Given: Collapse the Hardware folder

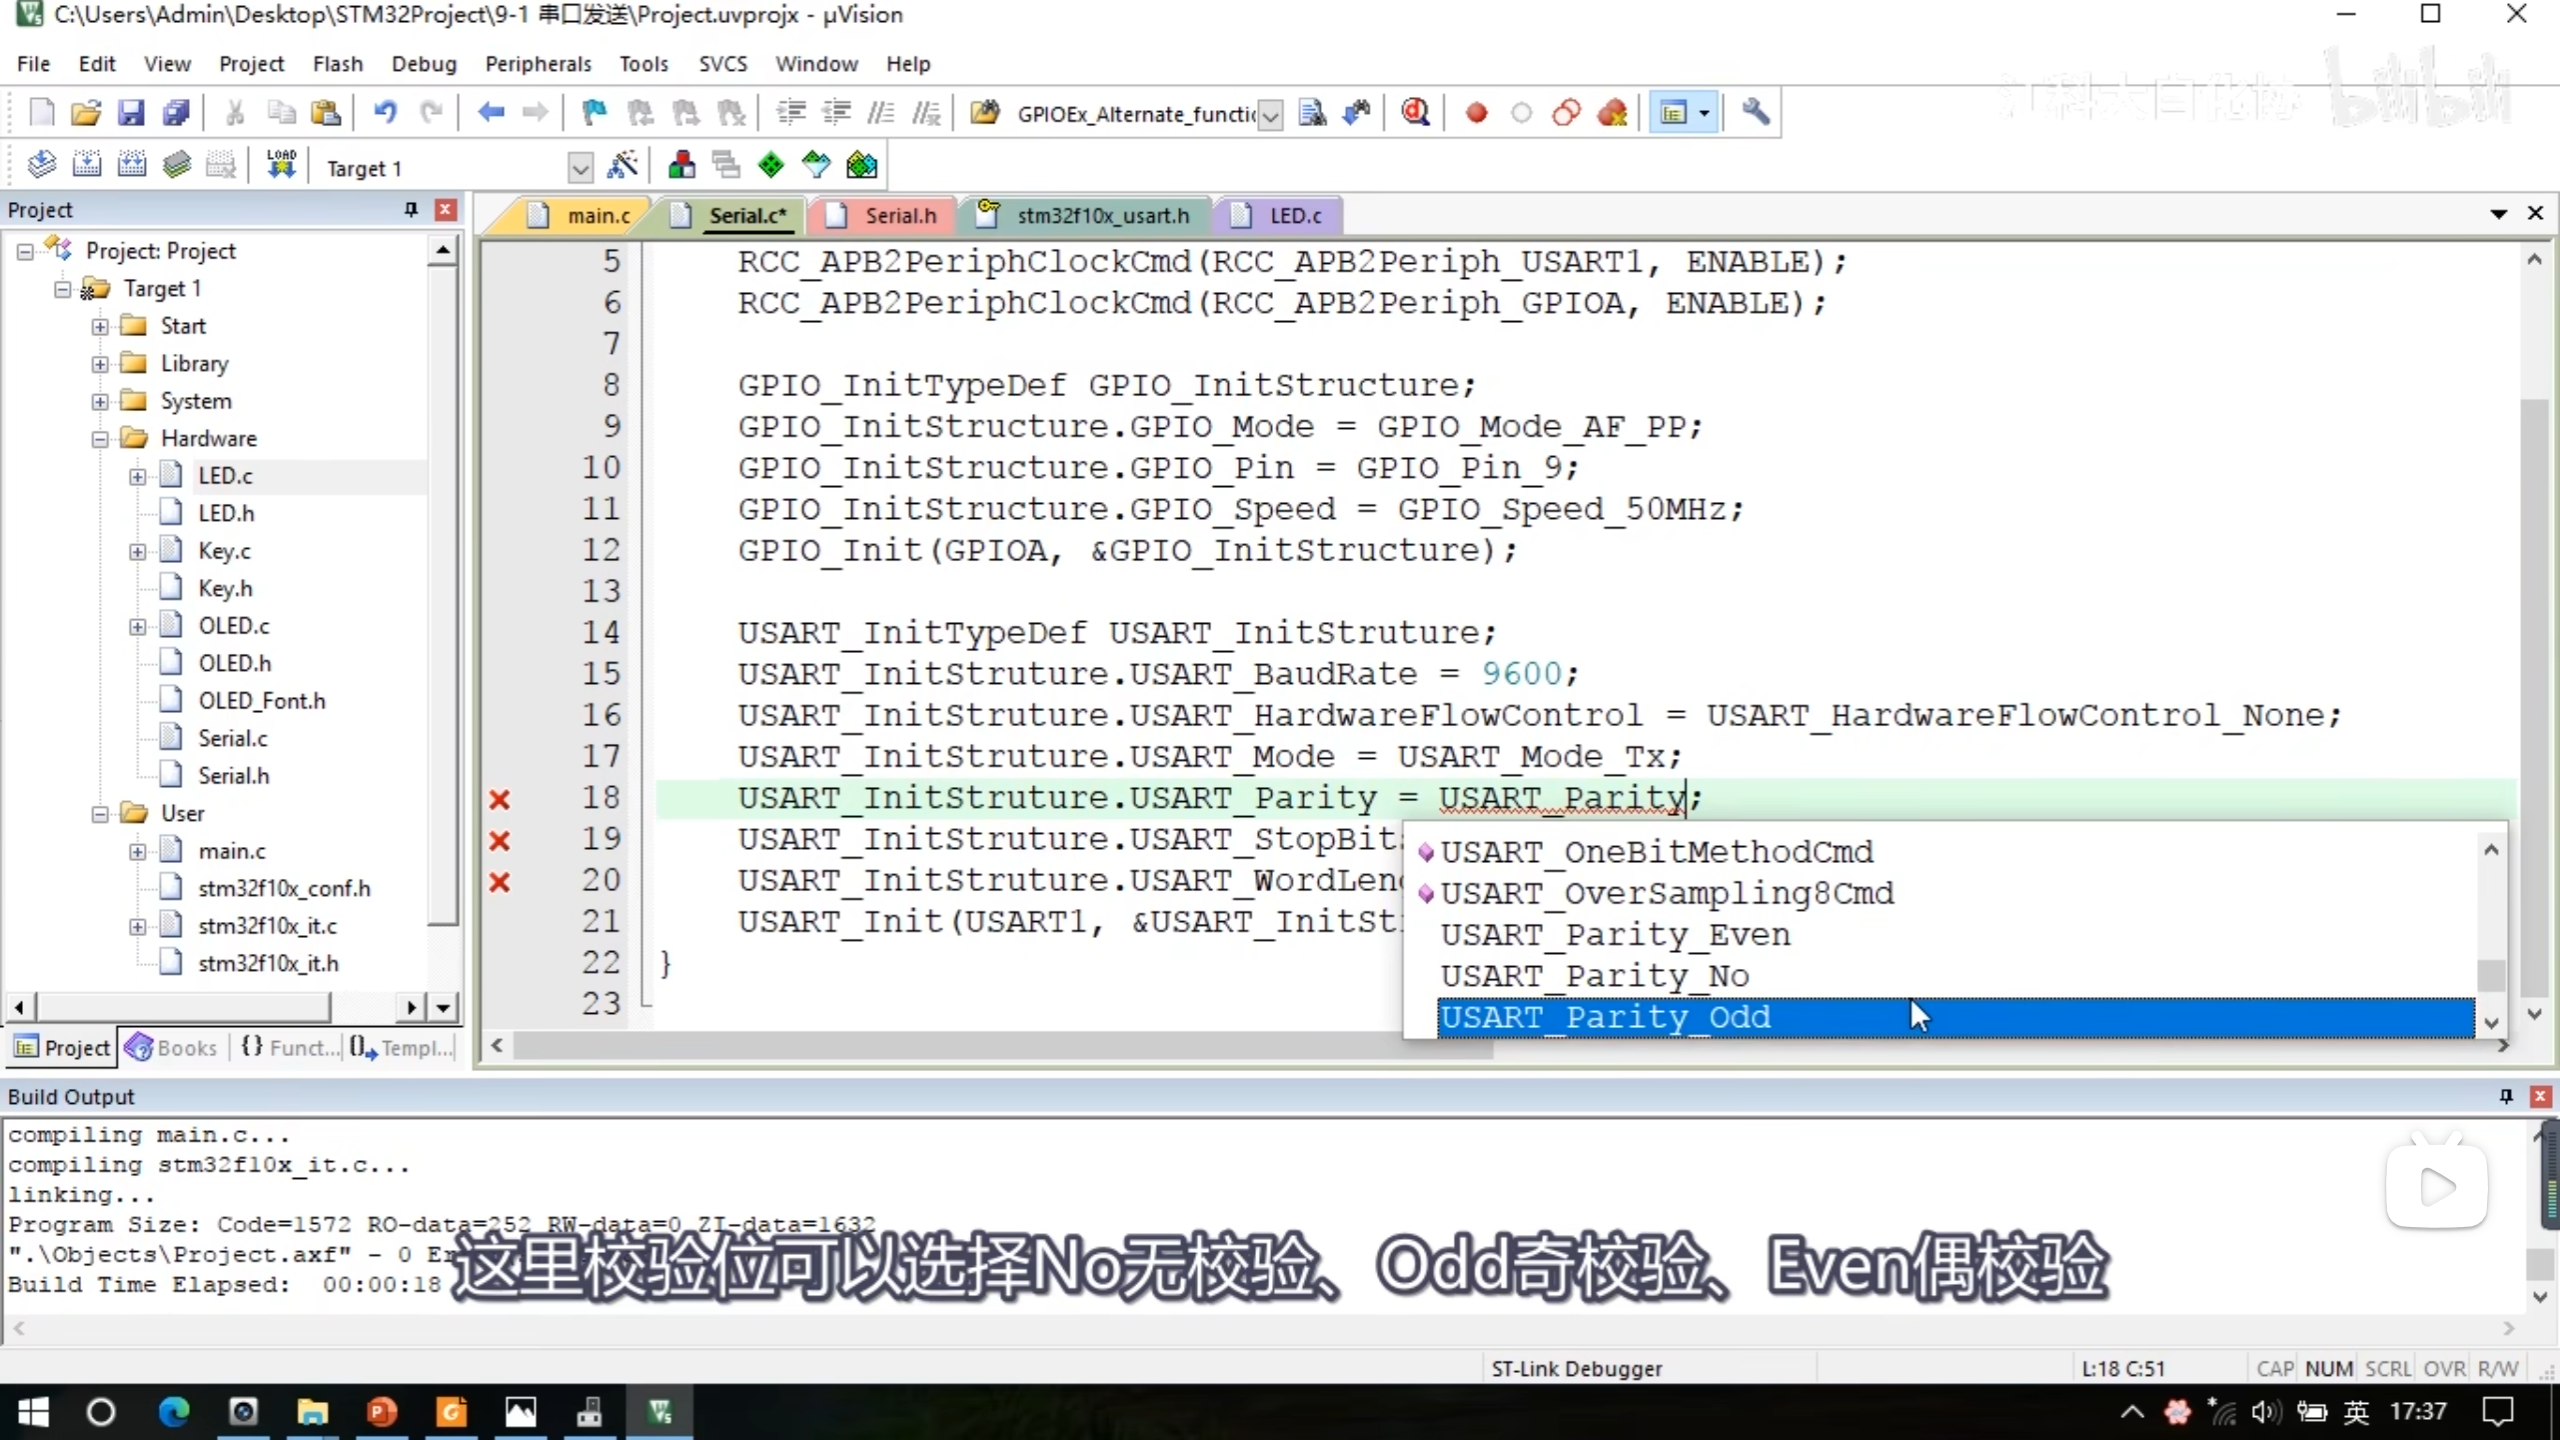Looking at the screenshot, I should tap(100, 439).
